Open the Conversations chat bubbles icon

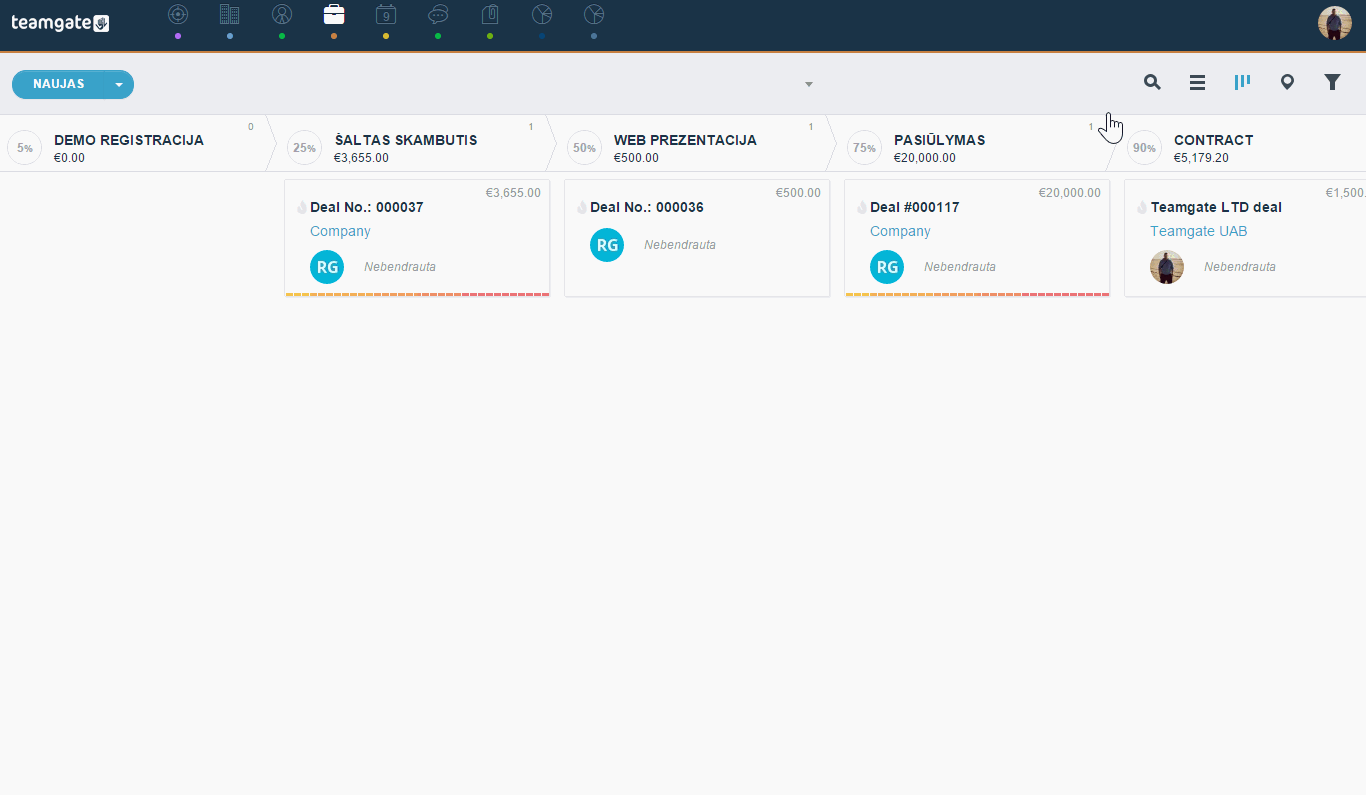tap(438, 14)
